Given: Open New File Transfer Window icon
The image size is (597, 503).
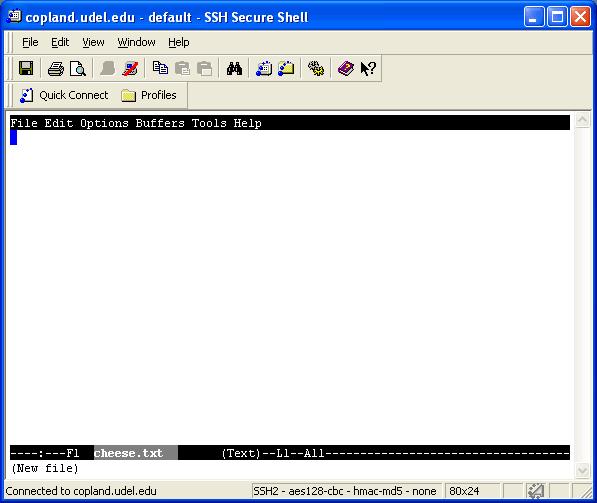Looking at the screenshot, I should [286, 69].
